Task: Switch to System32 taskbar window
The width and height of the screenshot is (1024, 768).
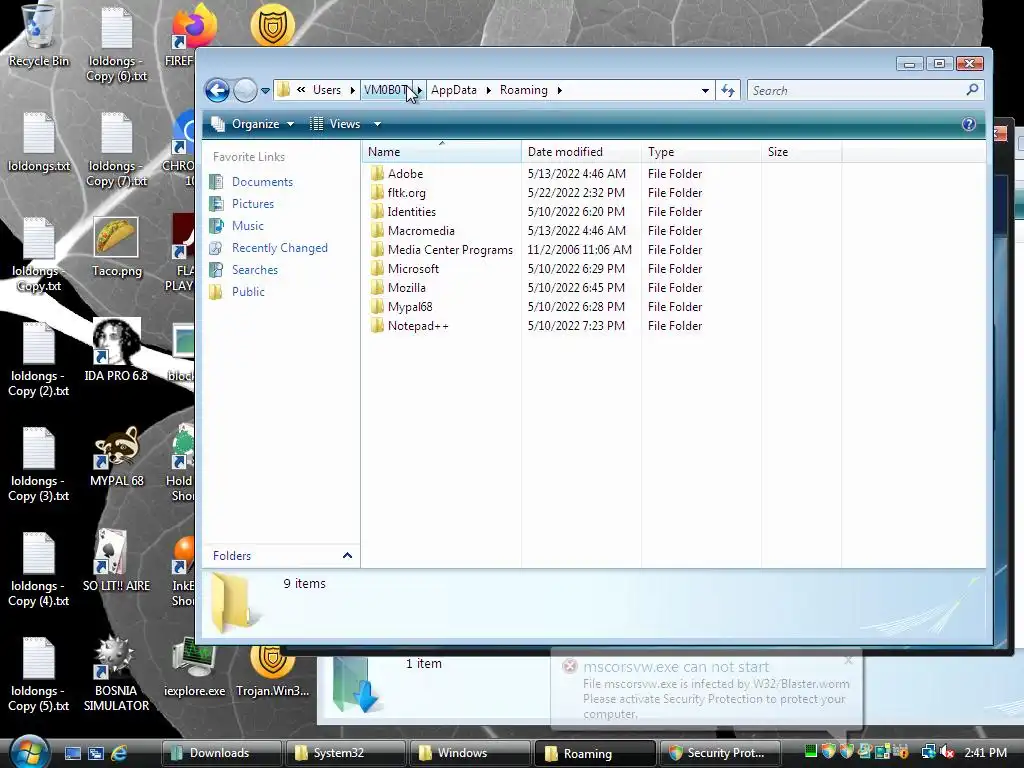Action: 346,753
